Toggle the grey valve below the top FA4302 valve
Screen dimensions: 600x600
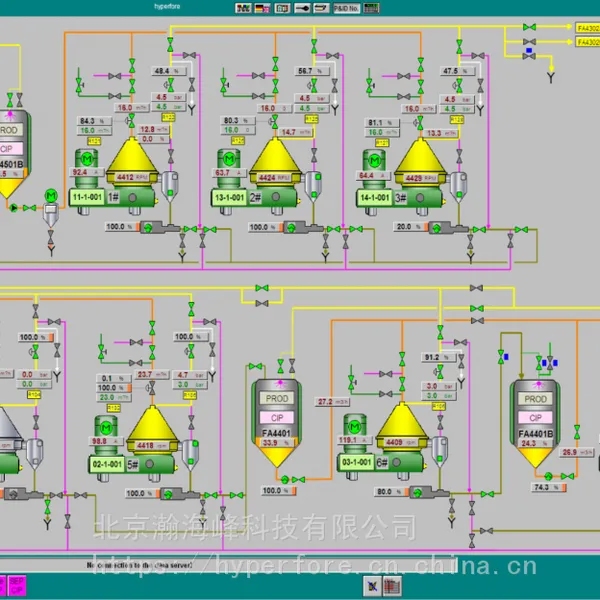(529, 42)
